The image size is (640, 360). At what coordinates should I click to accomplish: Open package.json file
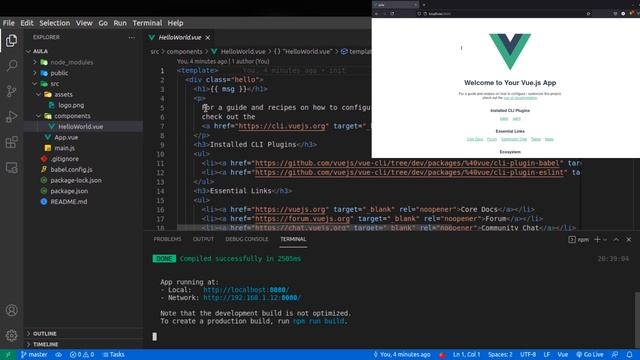pos(69,191)
